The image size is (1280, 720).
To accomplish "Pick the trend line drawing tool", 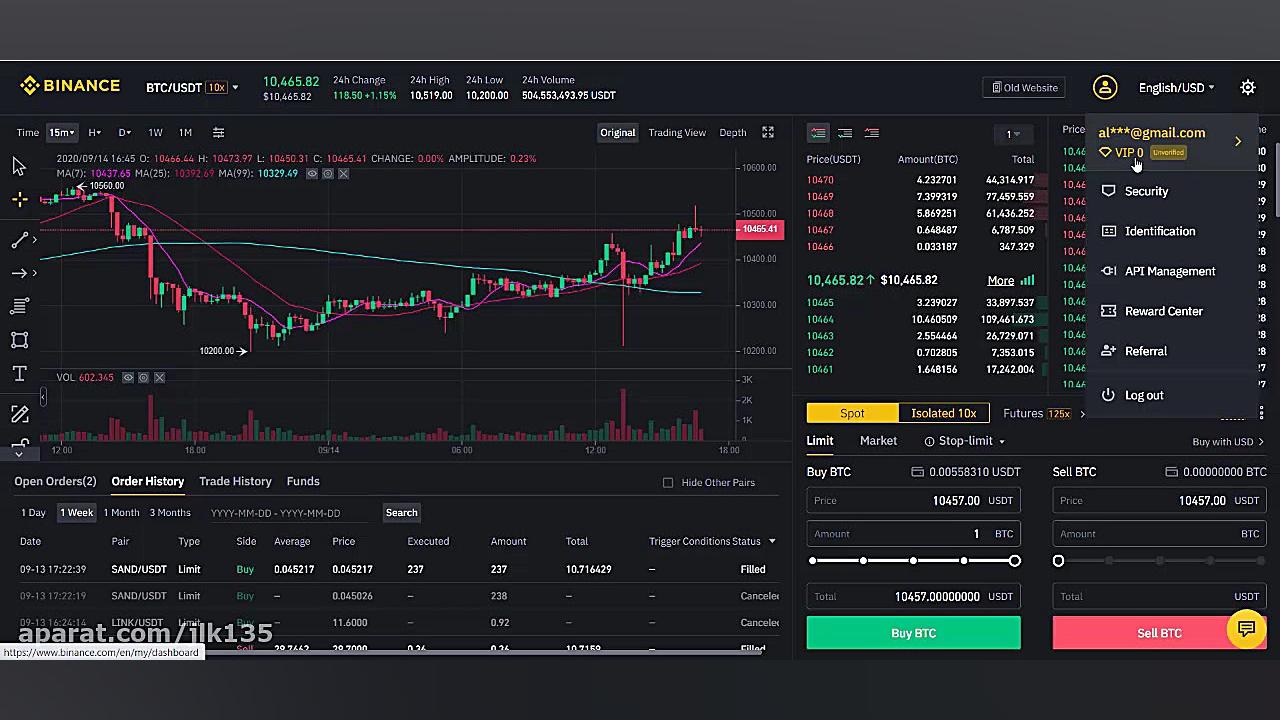I will 19,240.
